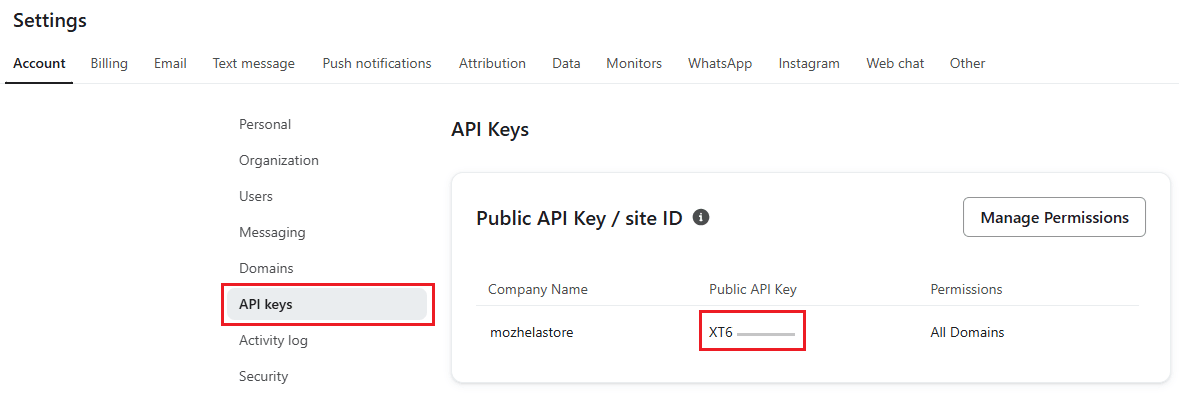Viewport: 1179px width, 395px height.
Task: Switch to the Monitors tab
Action: tap(634, 64)
